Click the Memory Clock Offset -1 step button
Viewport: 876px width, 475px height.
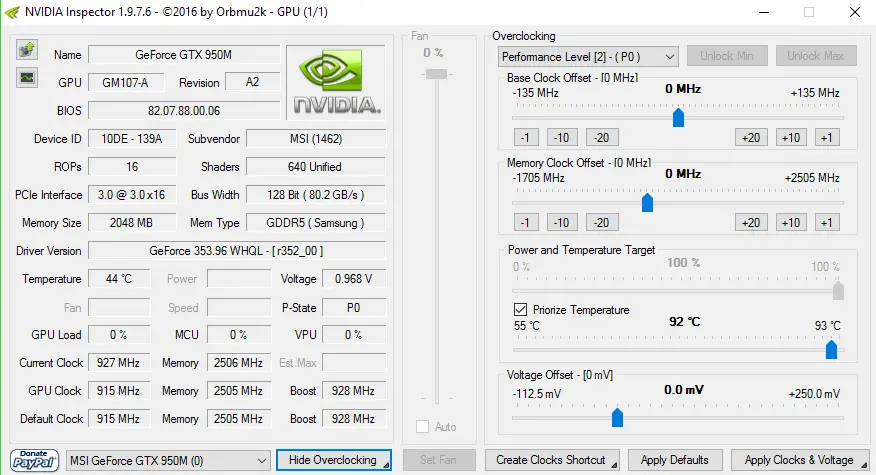click(525, 222)
